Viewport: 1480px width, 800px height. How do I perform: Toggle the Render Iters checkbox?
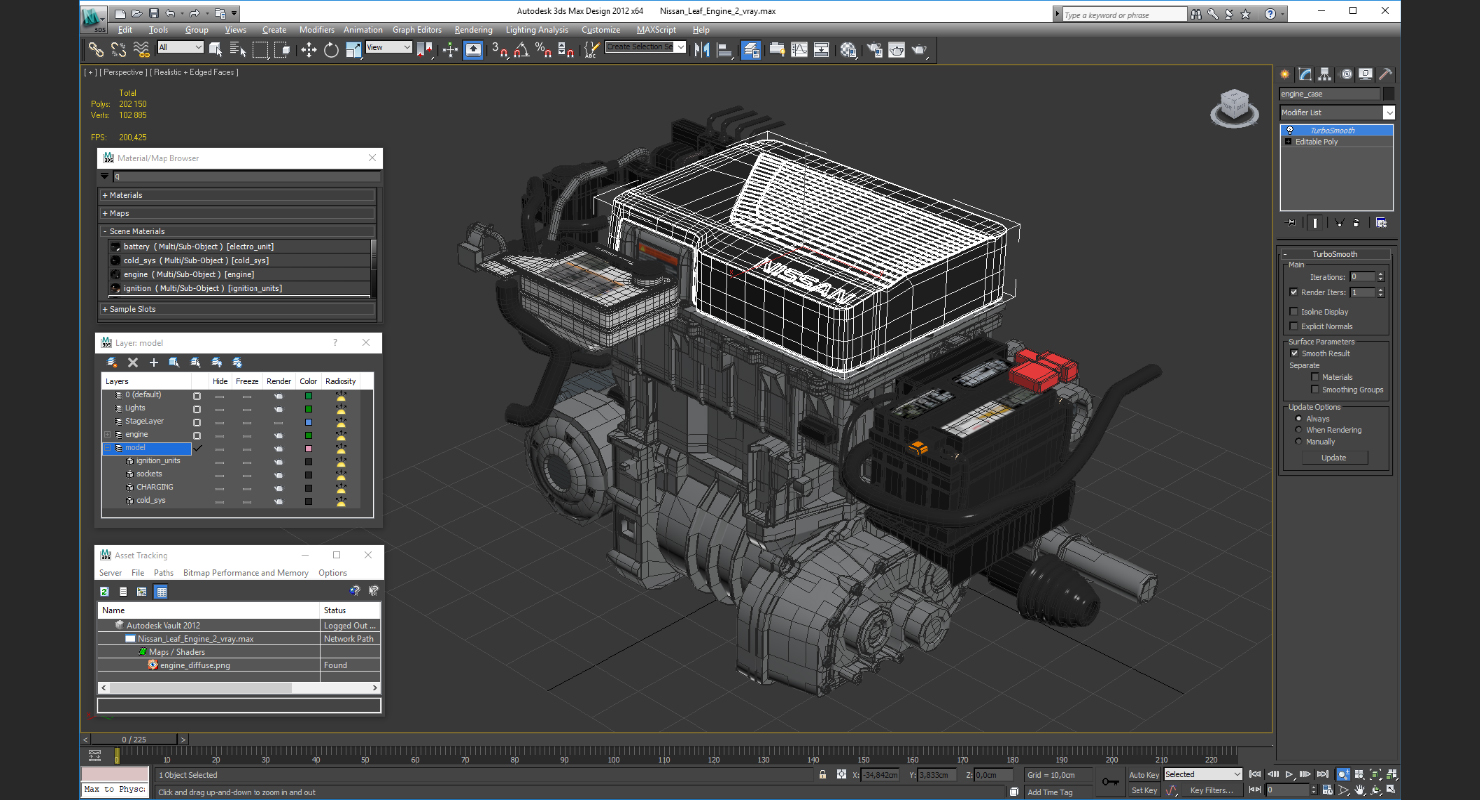[x=1294, y=292]
